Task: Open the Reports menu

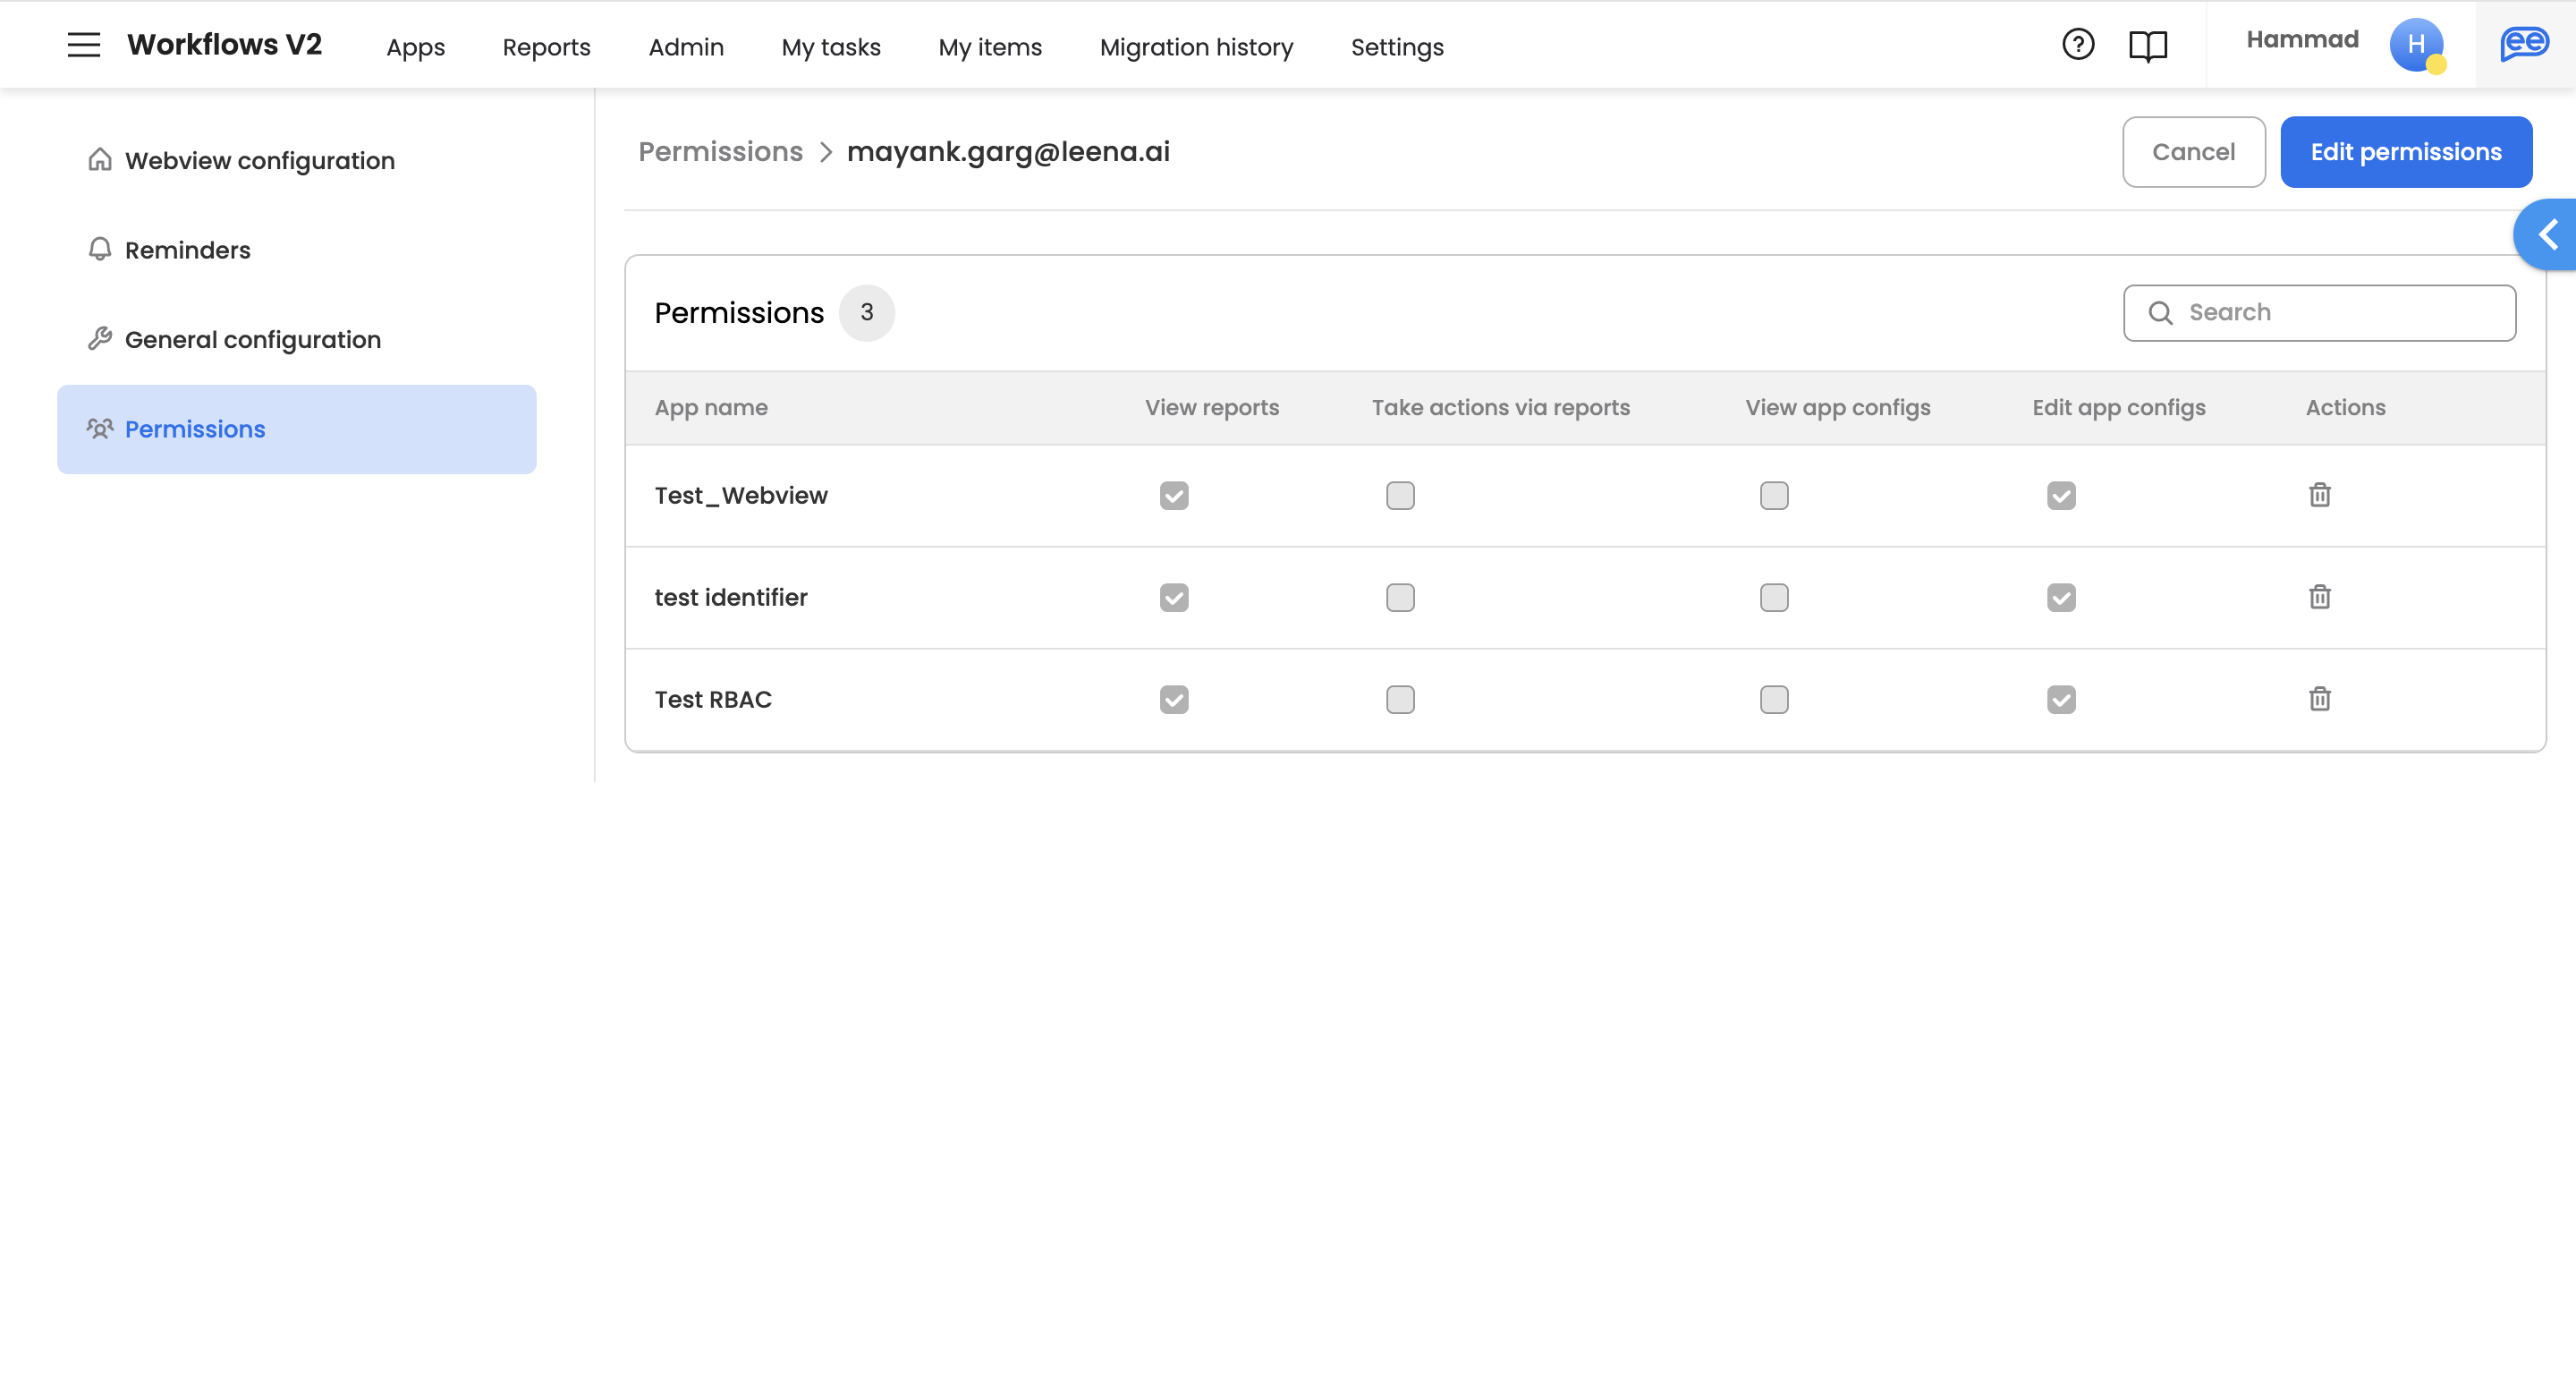Action: 546,47
